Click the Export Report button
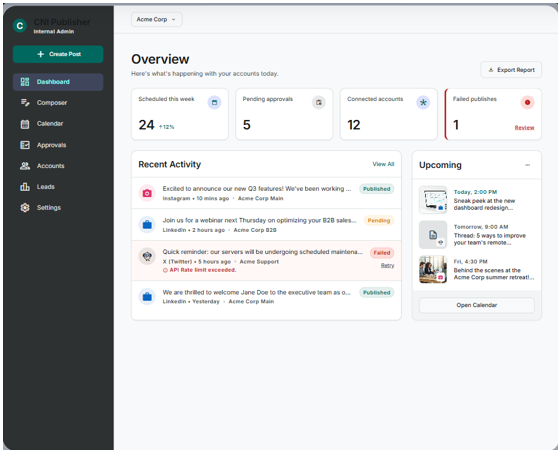This screenshot has height=450, width=558. (x=511, y=70)
